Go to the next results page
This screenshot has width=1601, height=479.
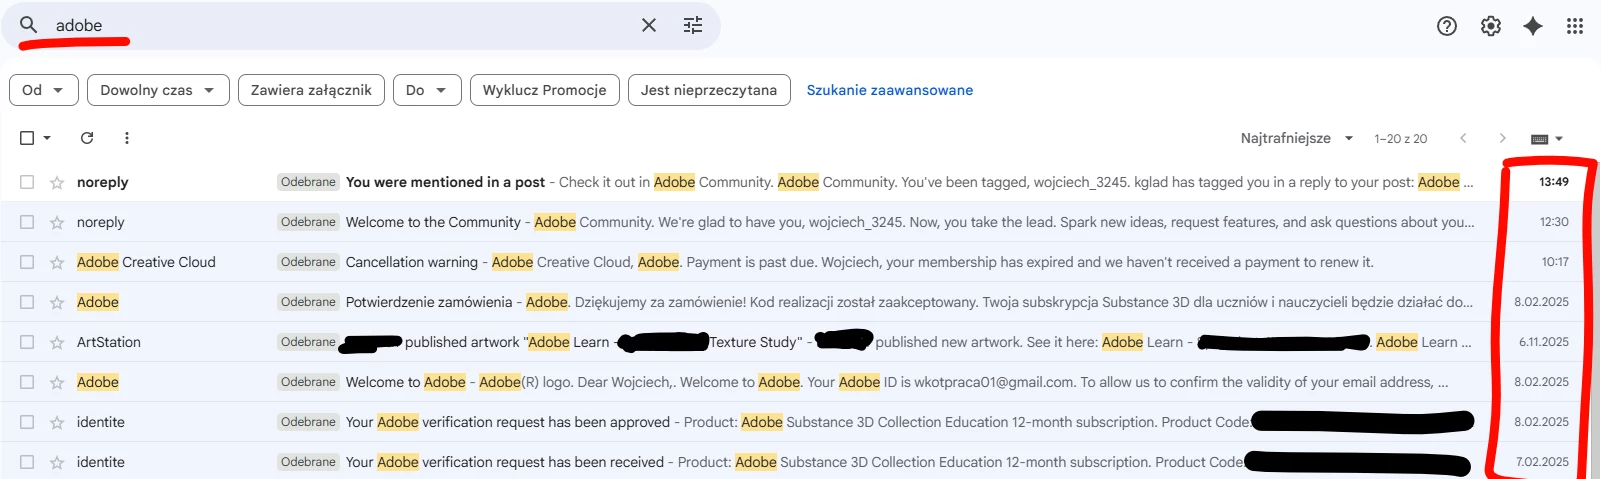tap(1502, 138)
